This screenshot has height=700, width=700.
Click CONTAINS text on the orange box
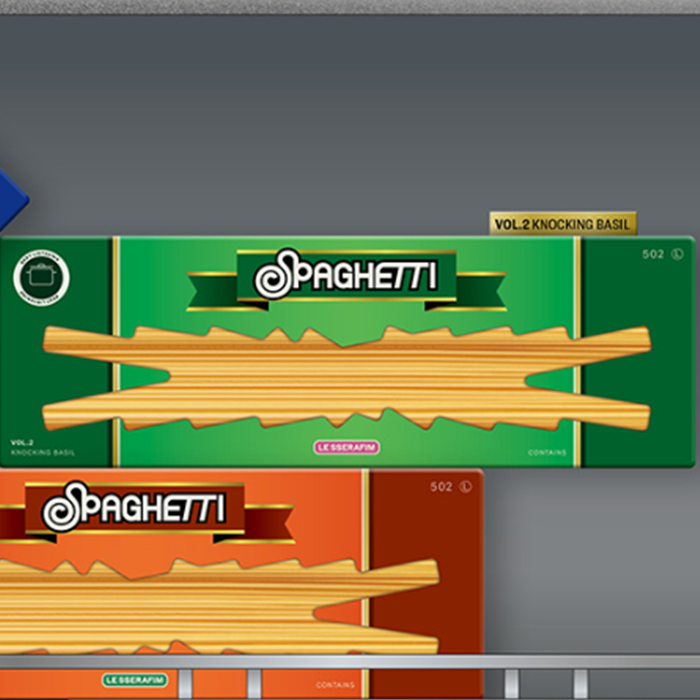pyautogui.click(x=335, y=685)
